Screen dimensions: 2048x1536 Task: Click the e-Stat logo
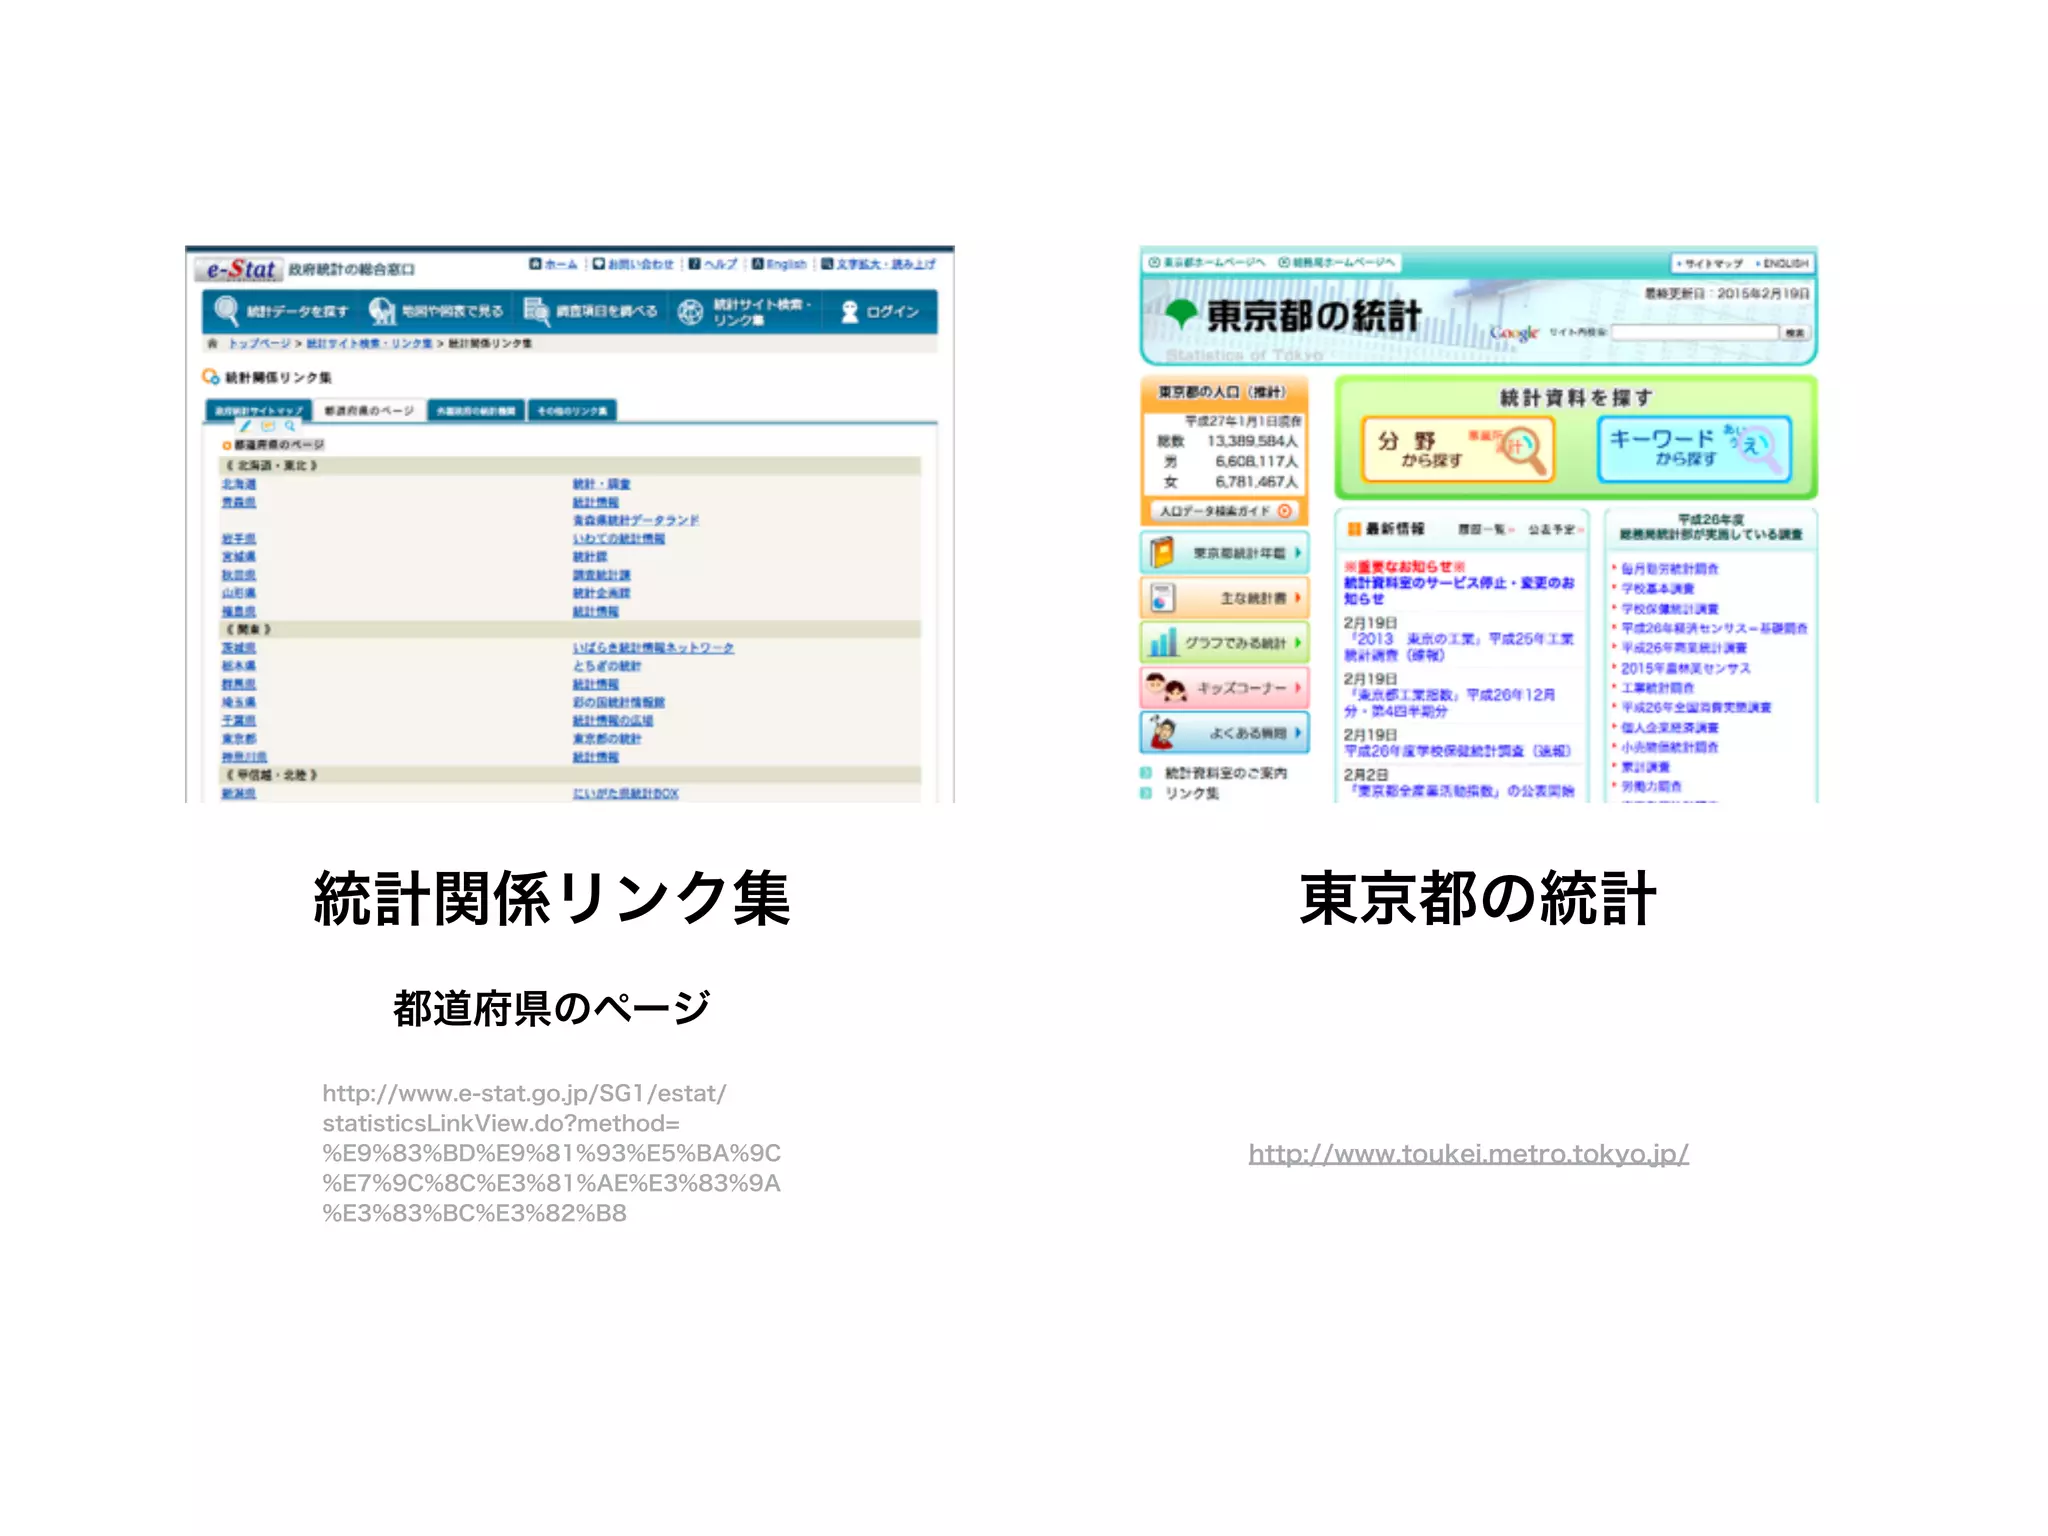point(240,269)
